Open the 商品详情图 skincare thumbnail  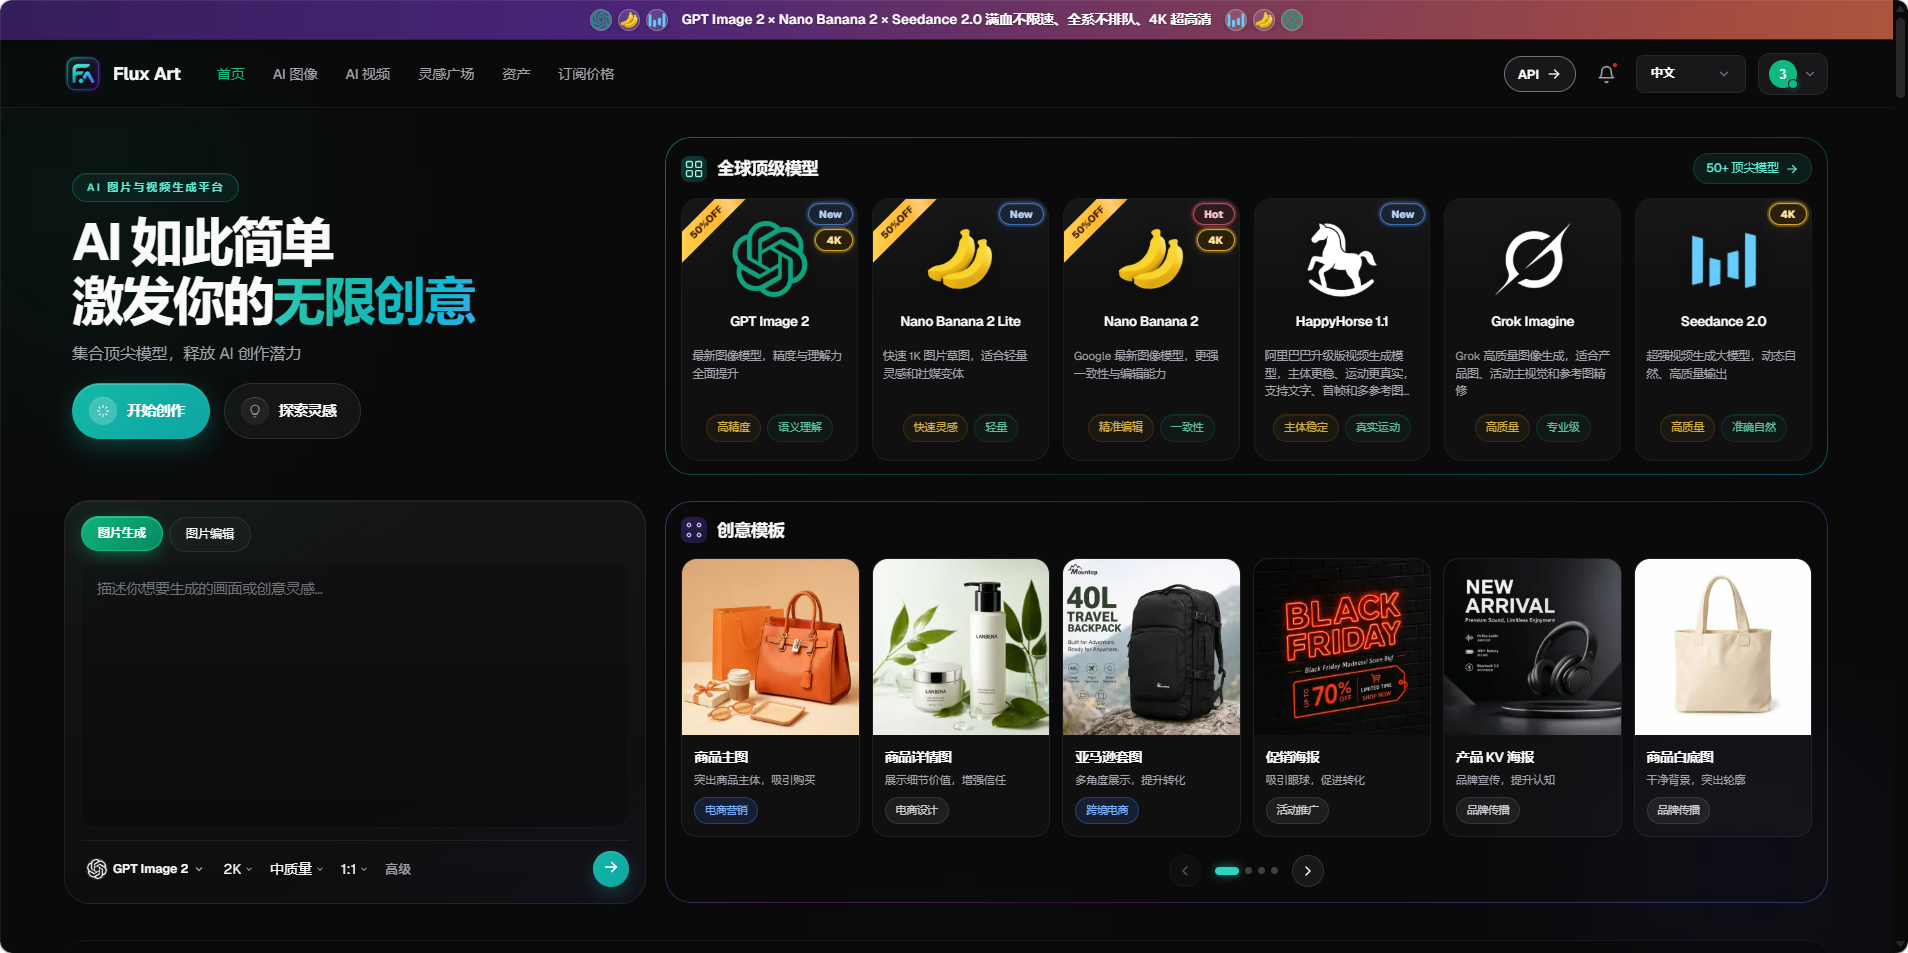(961, 647)
